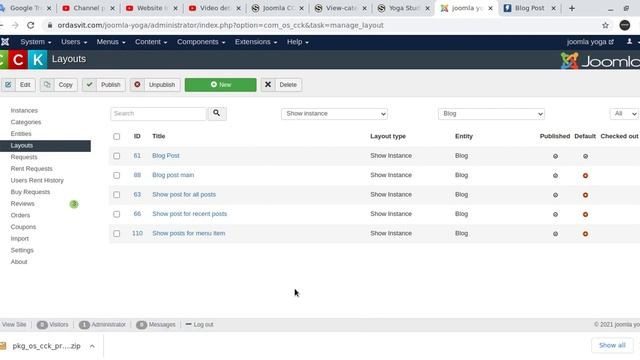Open a new browser tab

571,8
